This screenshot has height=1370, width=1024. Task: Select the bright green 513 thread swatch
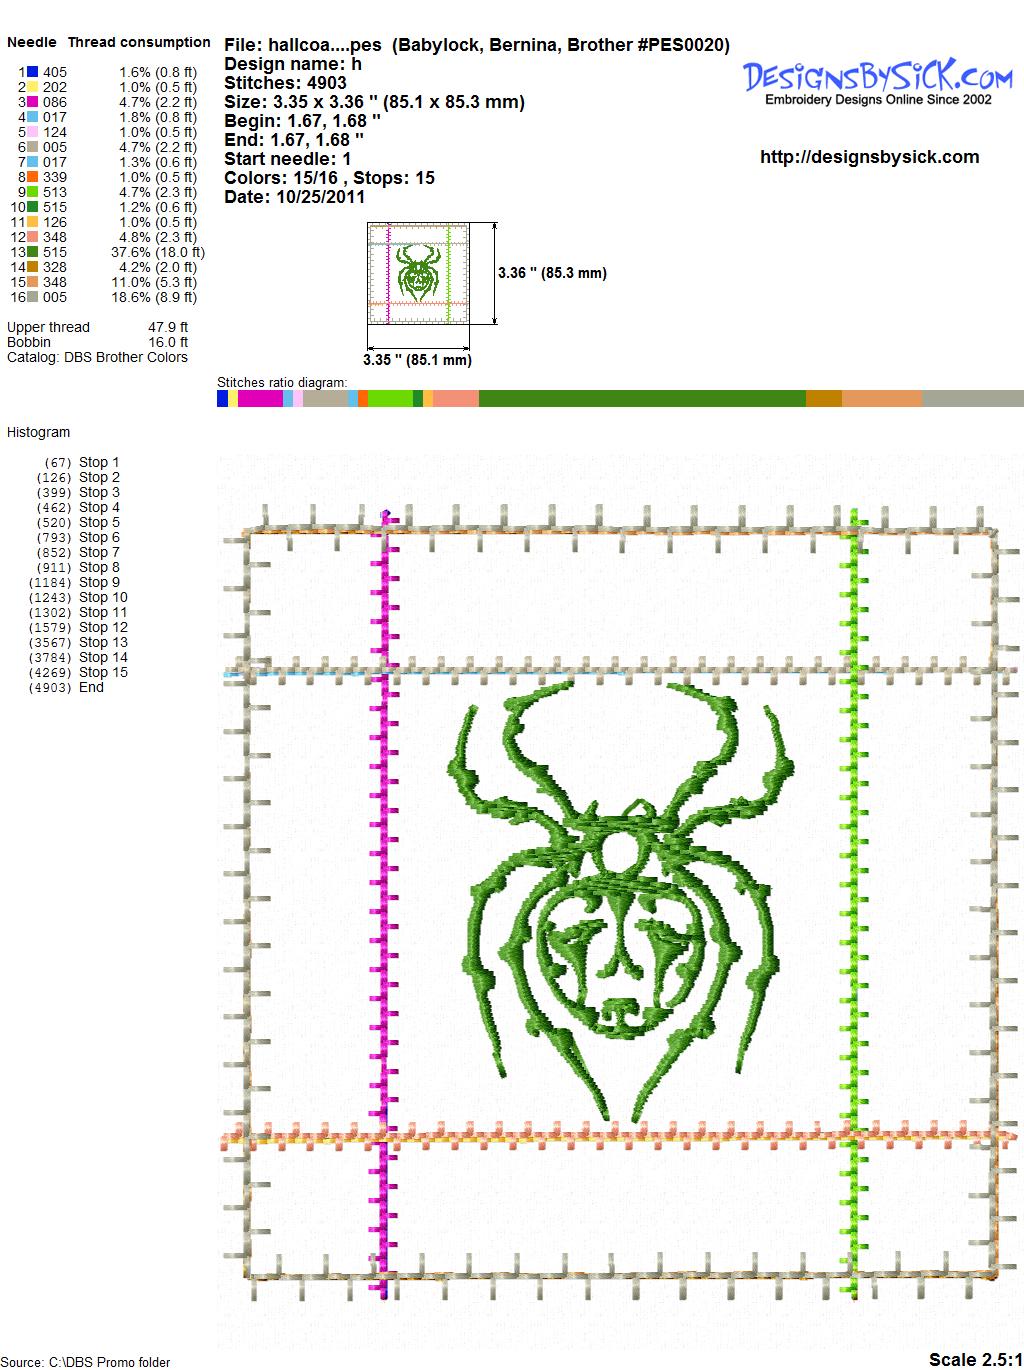click(x=32, y=192)
